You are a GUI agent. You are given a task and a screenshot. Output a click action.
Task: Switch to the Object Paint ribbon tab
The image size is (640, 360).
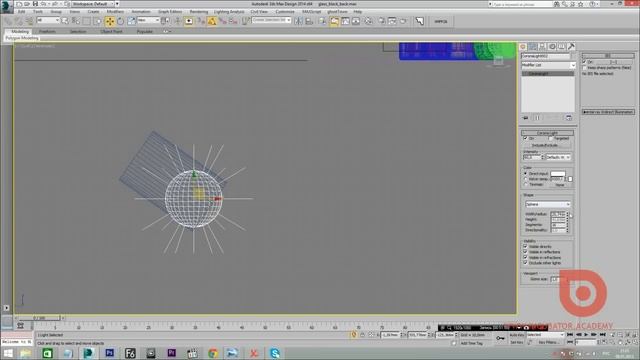(x=111, y=31)
